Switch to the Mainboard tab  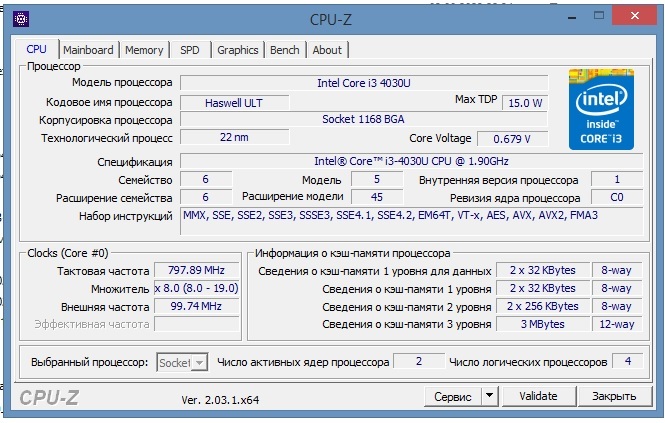89,50
